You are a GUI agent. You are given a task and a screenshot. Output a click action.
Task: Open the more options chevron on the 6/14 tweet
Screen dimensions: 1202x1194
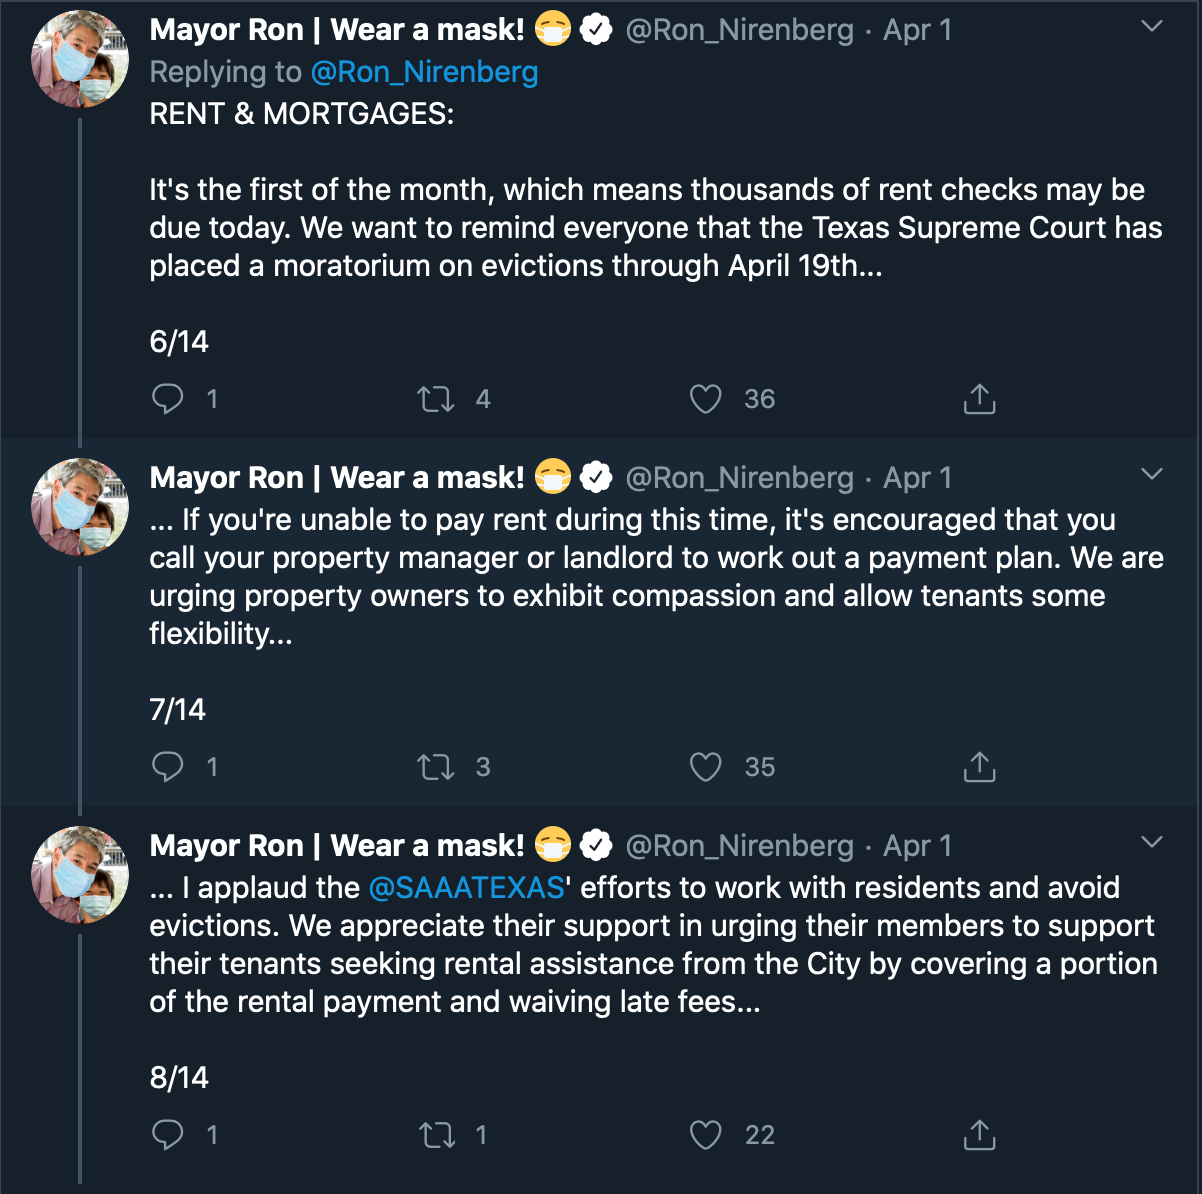(1152, 27)
